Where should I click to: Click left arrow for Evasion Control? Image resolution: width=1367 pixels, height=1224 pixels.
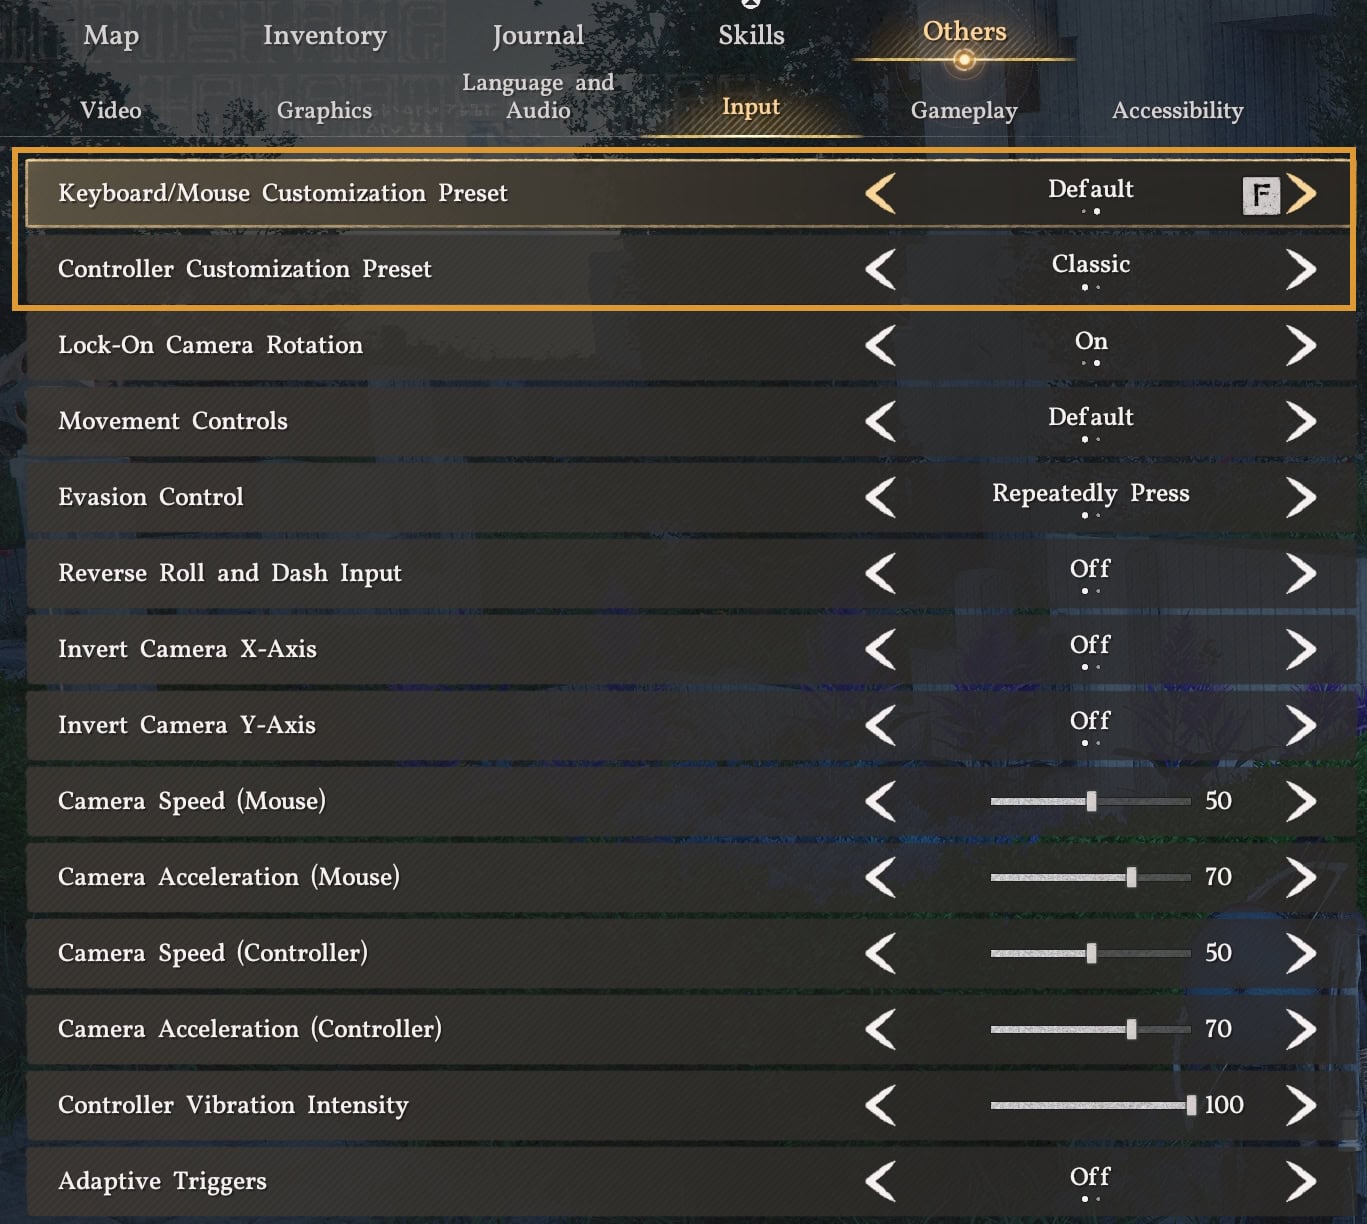tap(880, 497)
